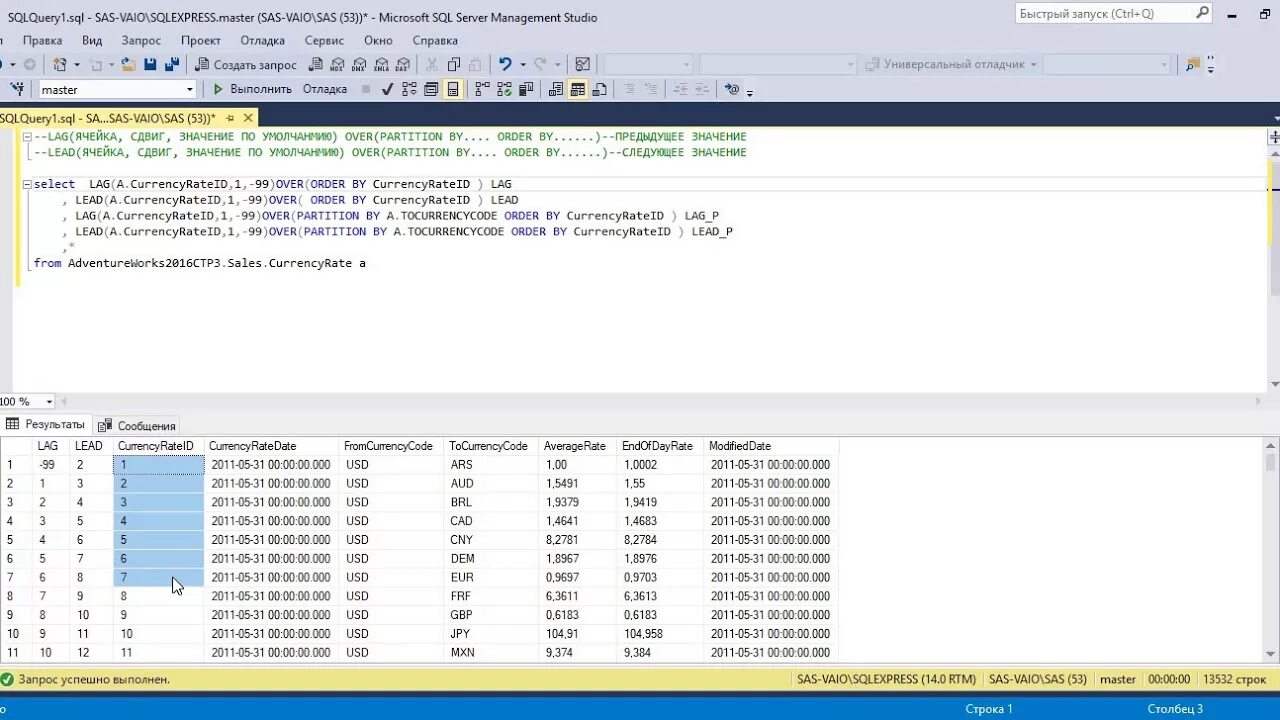
Task: Click the editor horizontal scrollbar
Action: pyautogui.click(x=660, y=401)
